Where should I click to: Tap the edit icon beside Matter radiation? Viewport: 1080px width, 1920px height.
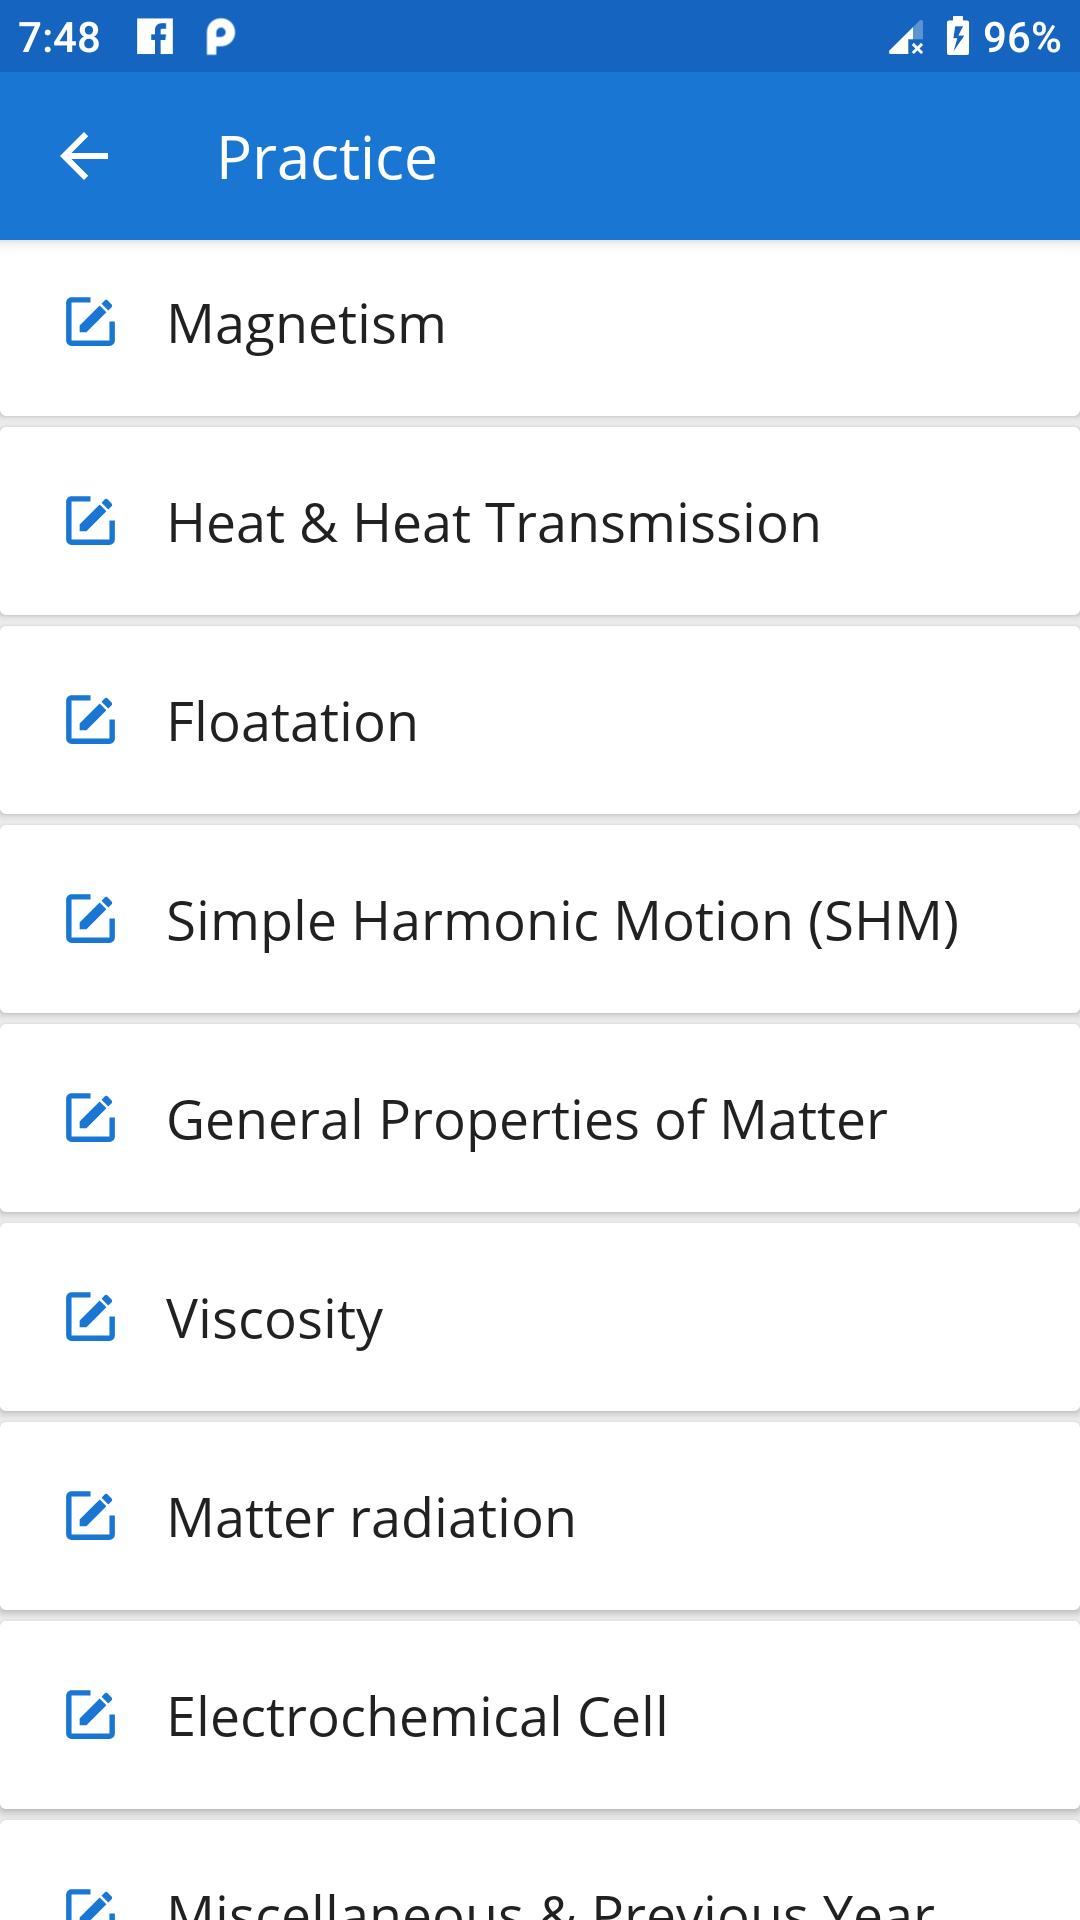click(x=91, y=1516)
